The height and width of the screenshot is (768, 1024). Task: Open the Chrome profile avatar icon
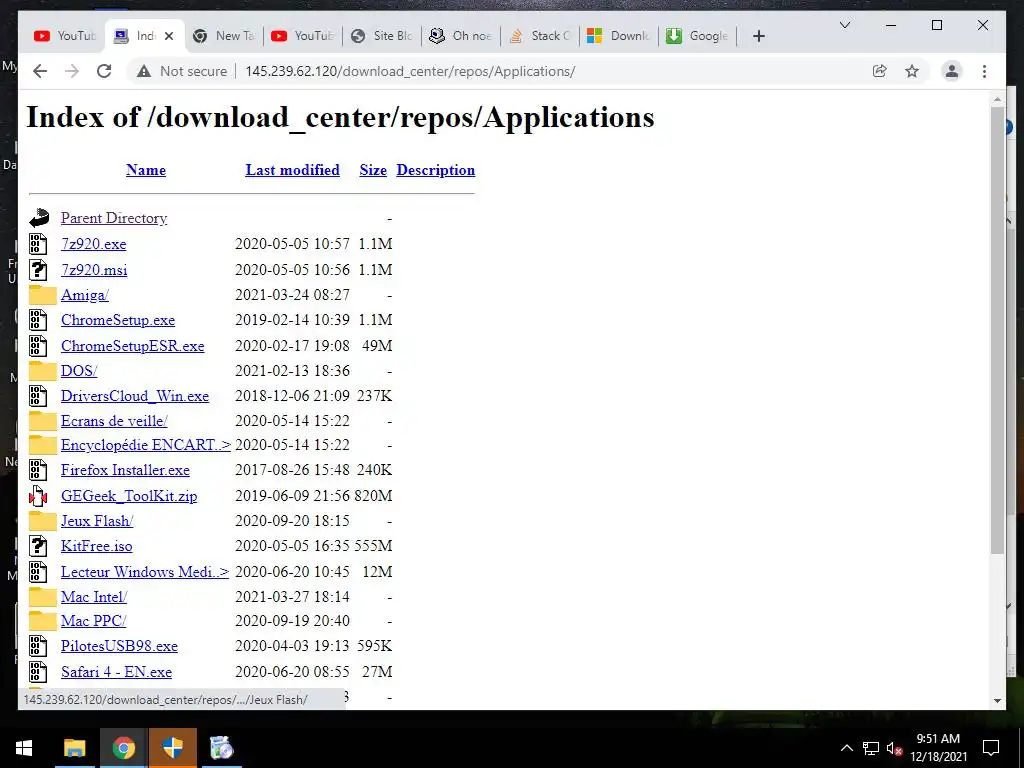click(x=952, y=71)
